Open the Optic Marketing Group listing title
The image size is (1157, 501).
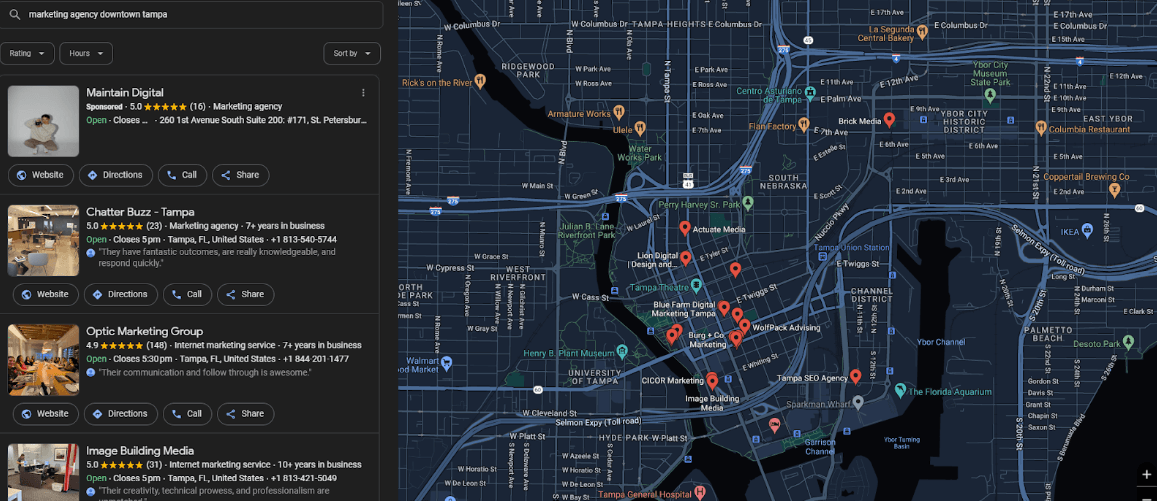coord(145,331)
